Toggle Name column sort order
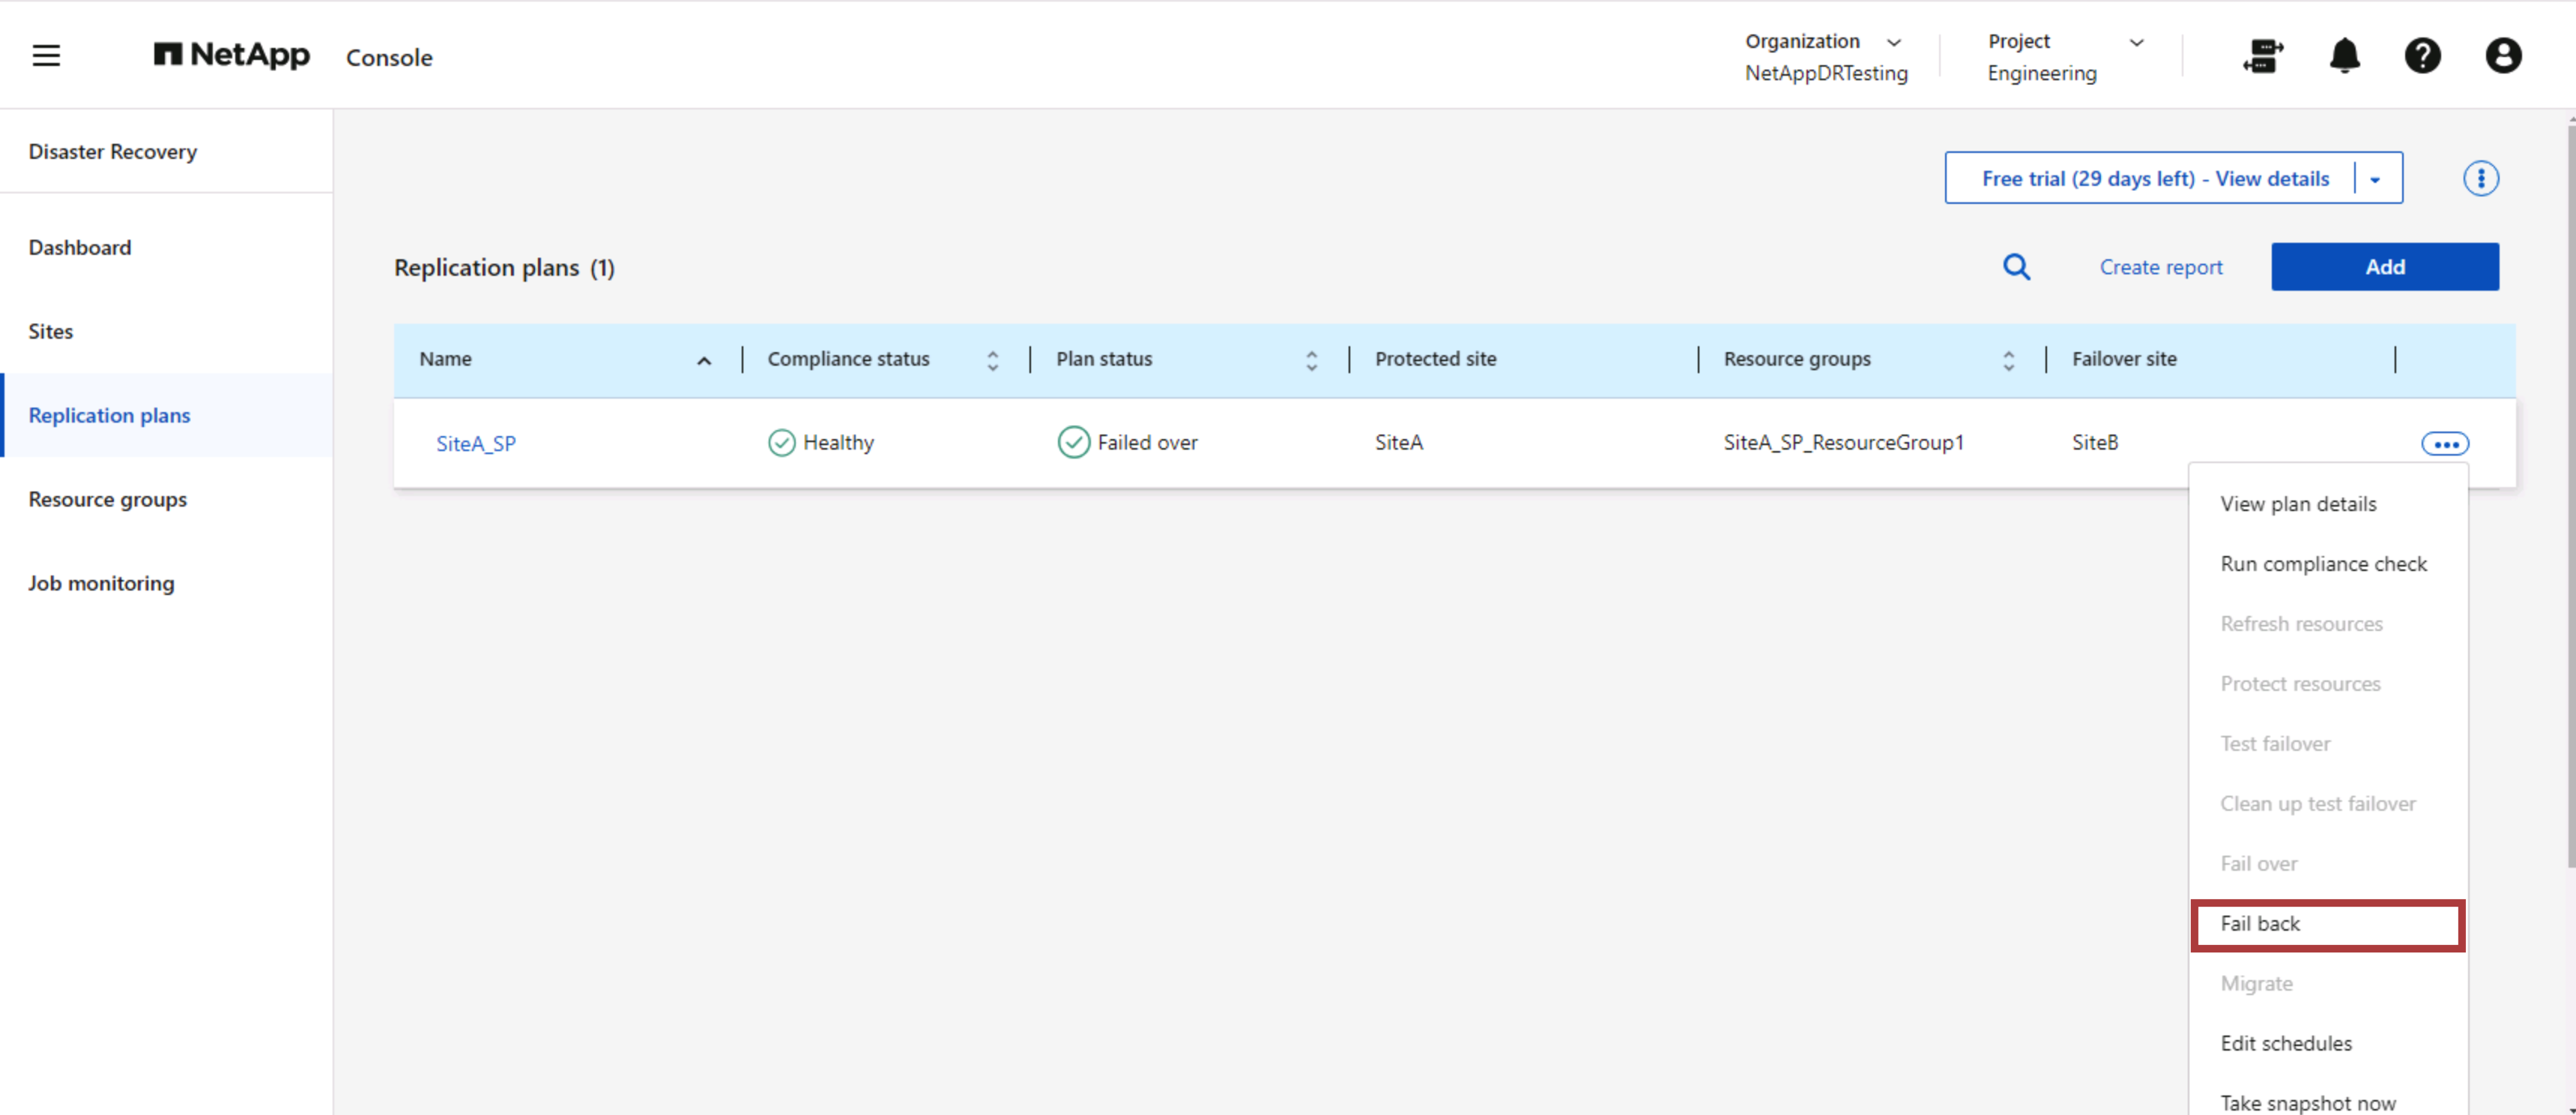2576x1115 pixels. (x=705, y=360)
